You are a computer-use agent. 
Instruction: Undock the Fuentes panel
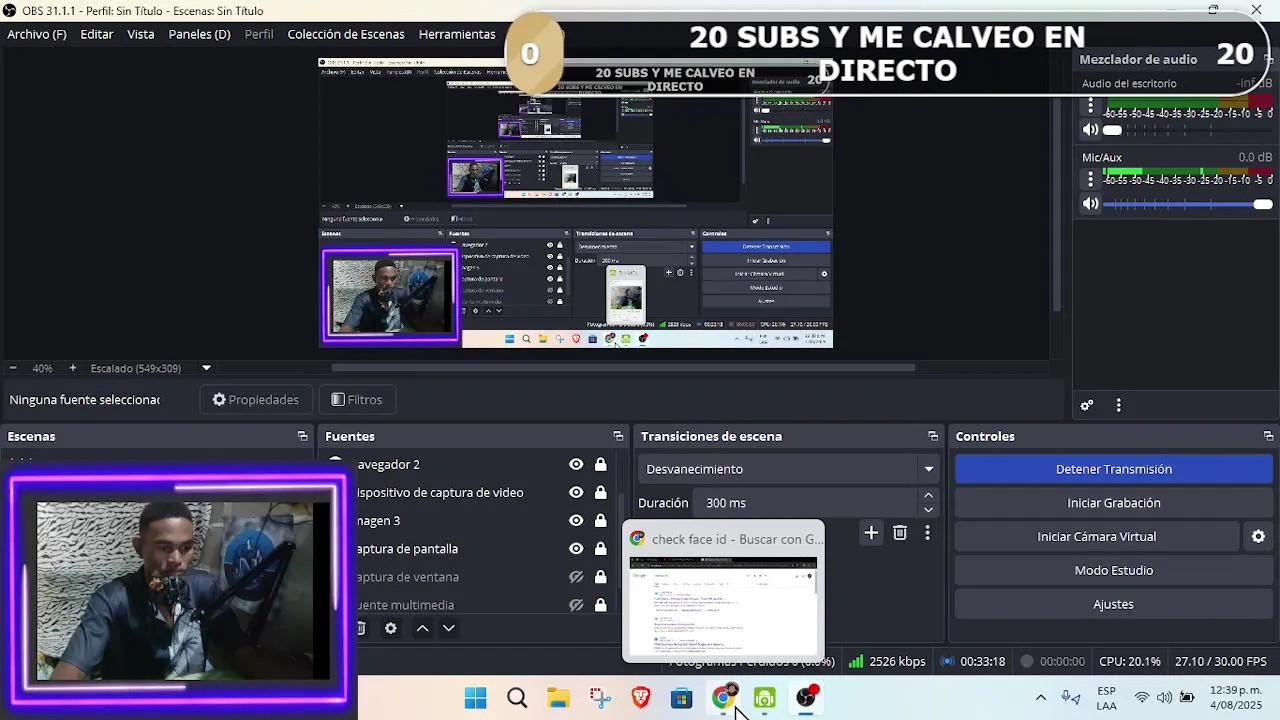[x=618, y=436]
